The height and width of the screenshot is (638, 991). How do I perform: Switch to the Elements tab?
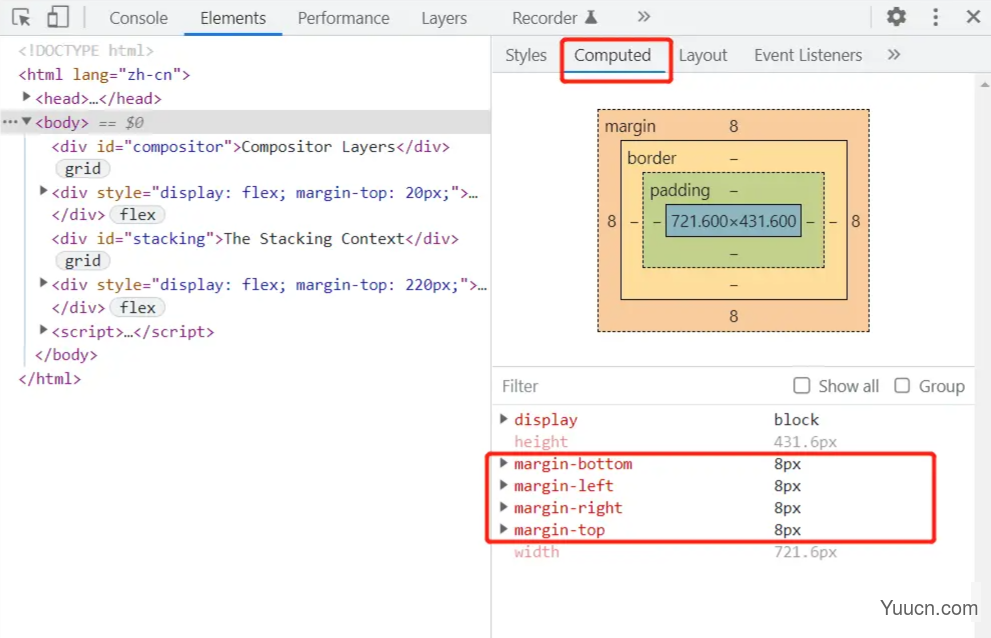(233, 18)
